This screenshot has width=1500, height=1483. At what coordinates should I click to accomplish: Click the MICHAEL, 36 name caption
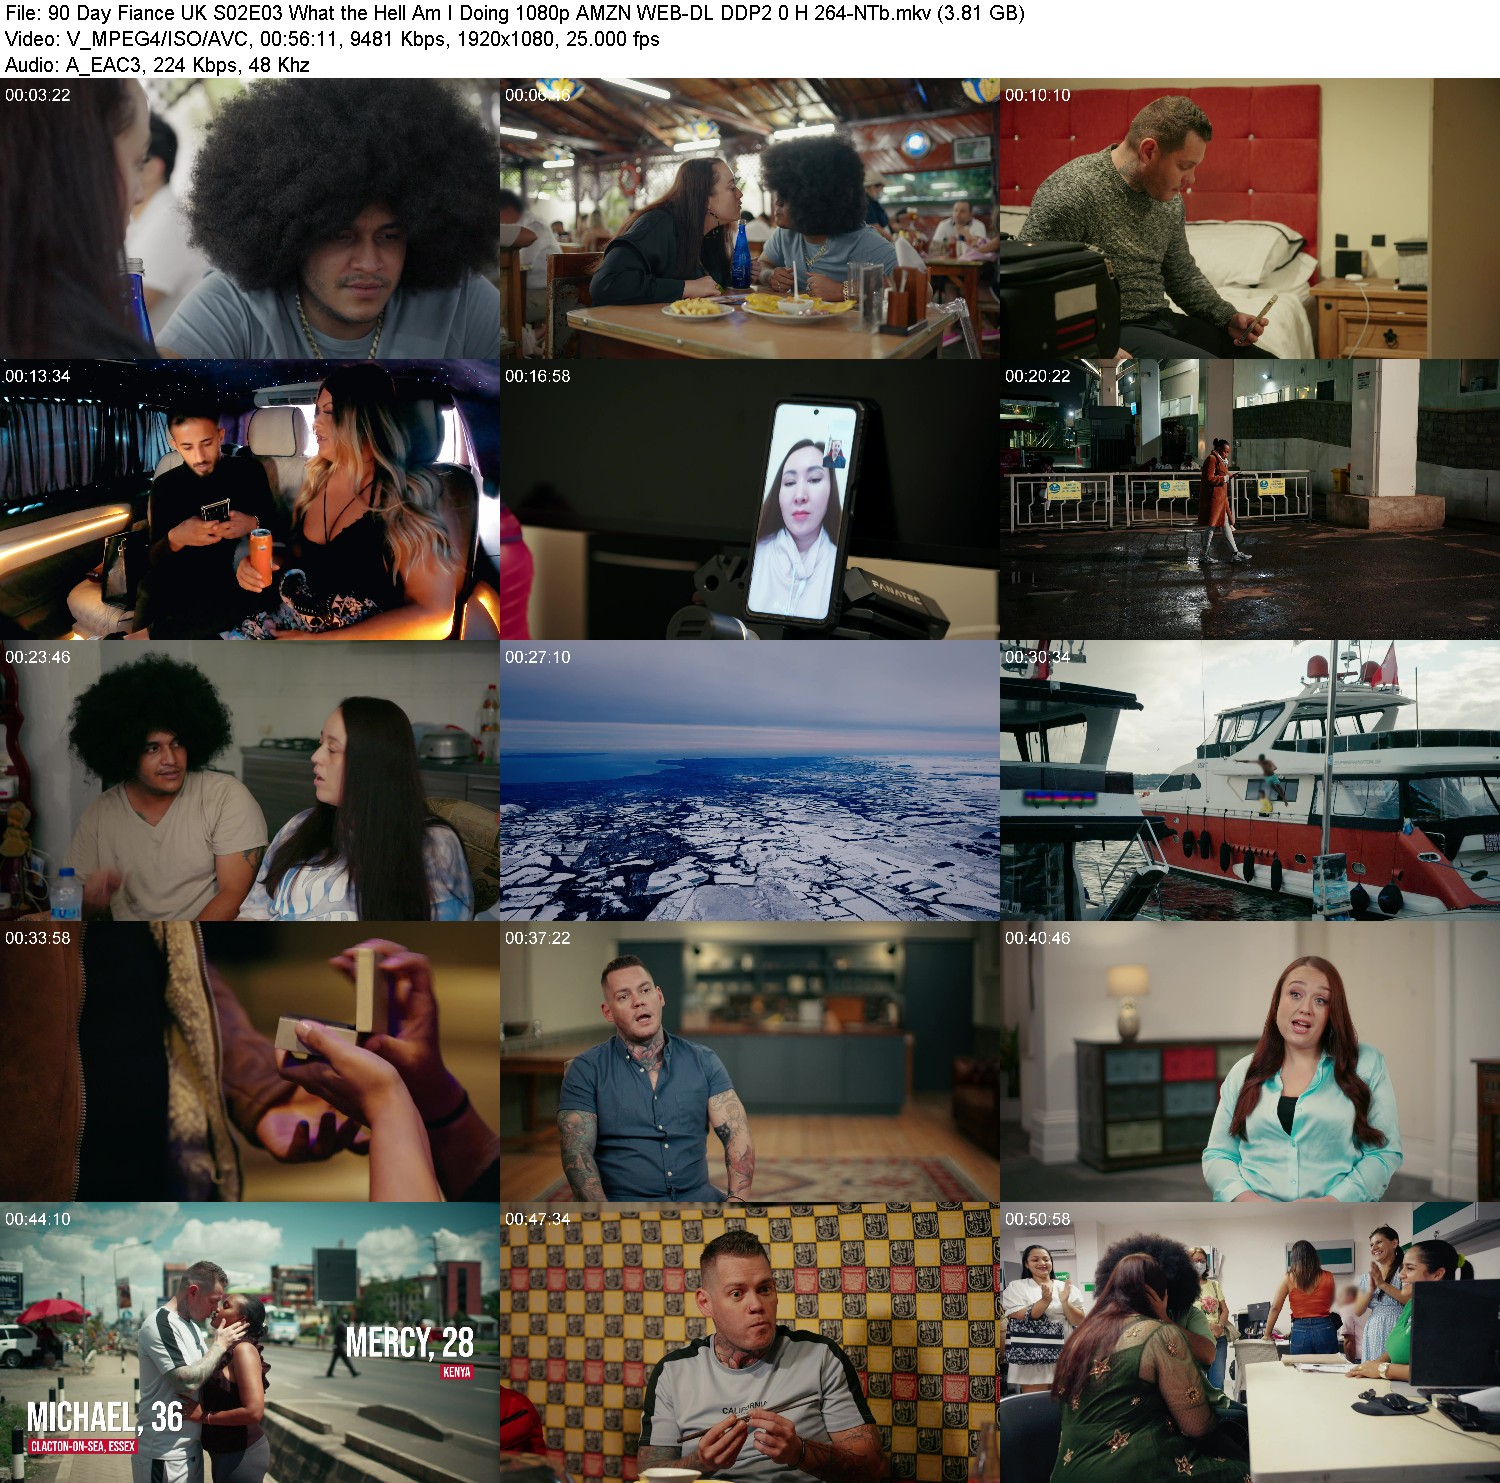coord(105,1417)
